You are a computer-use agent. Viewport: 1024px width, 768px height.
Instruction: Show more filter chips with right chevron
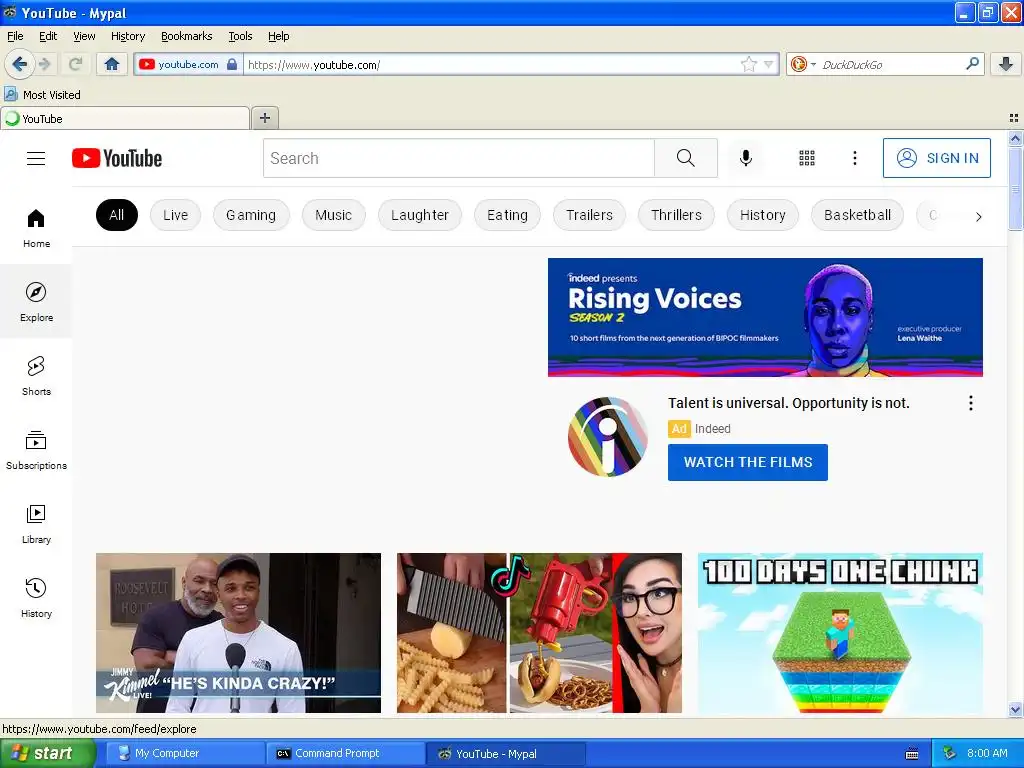(978, 216)
